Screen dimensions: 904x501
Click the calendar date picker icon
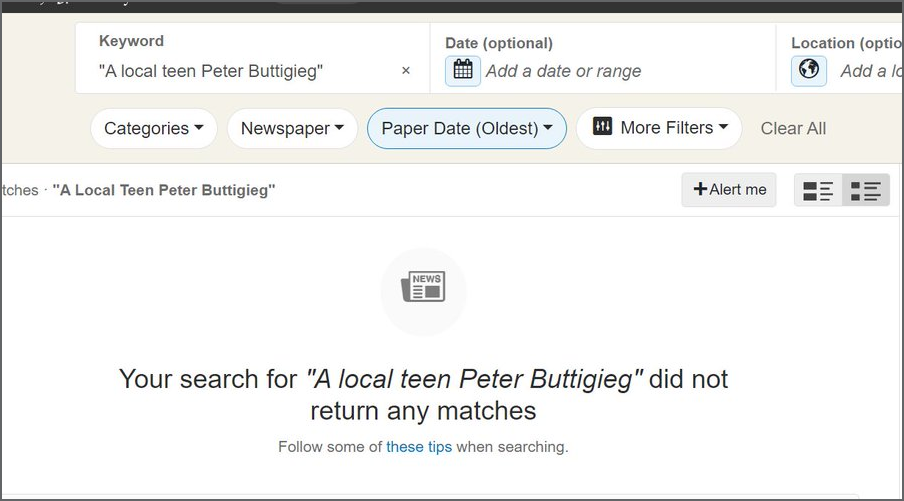pyautogui.click(x=462, y=70)
